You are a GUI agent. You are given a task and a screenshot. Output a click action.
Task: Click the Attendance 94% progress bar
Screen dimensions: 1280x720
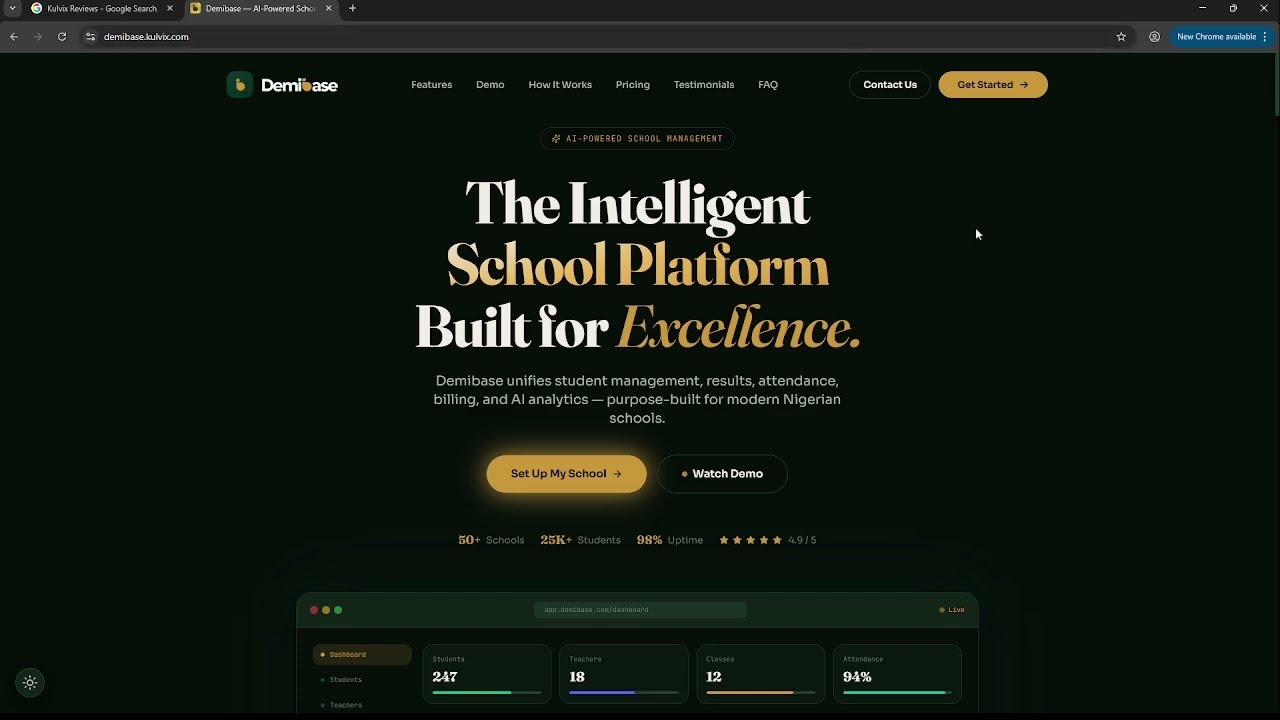coord(897,692)
